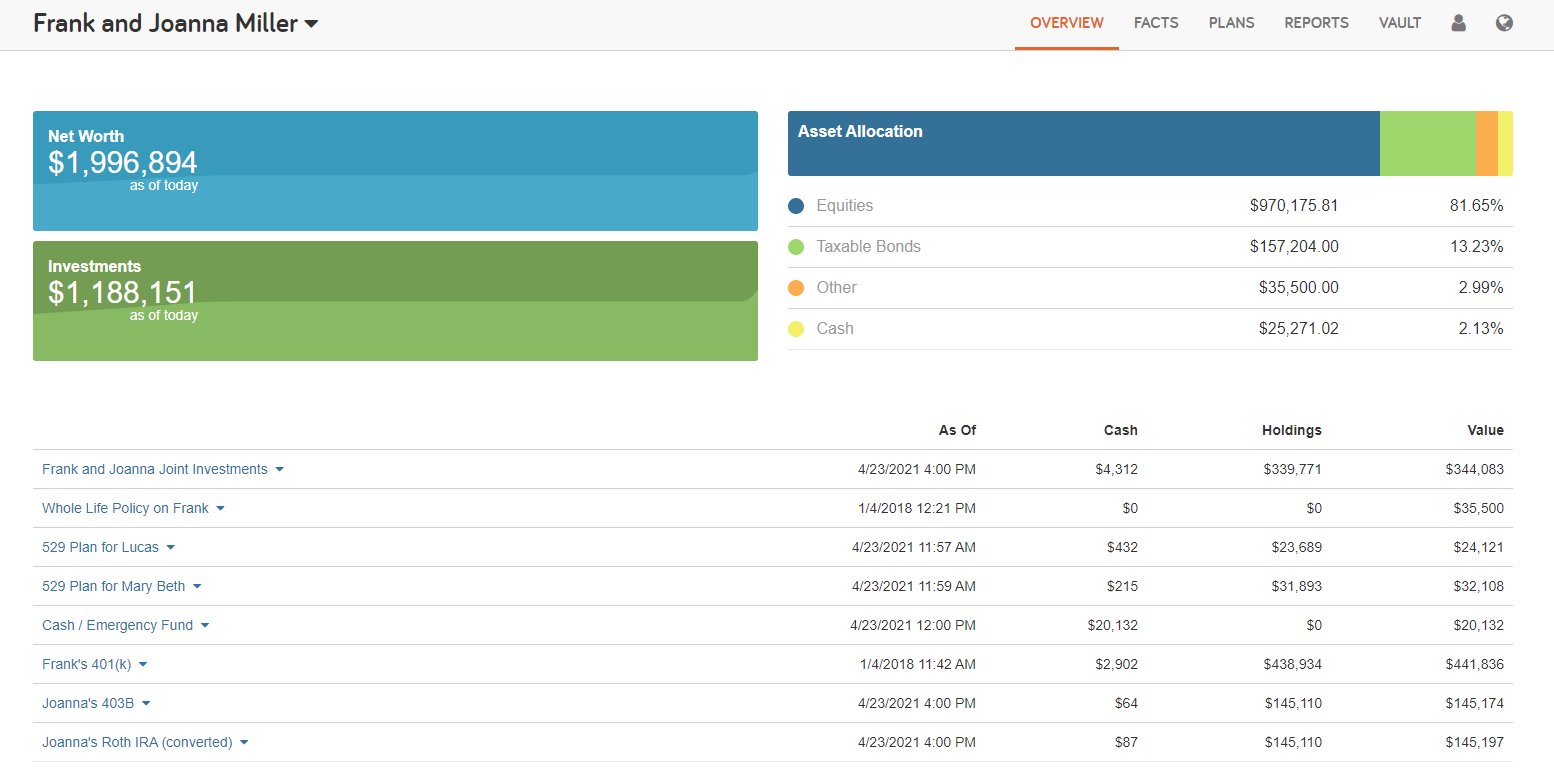This screenshot has height=769, width=1554.
Task: Open the Frank's 401(k) dropdown arrow
Action: click(142, 664)
